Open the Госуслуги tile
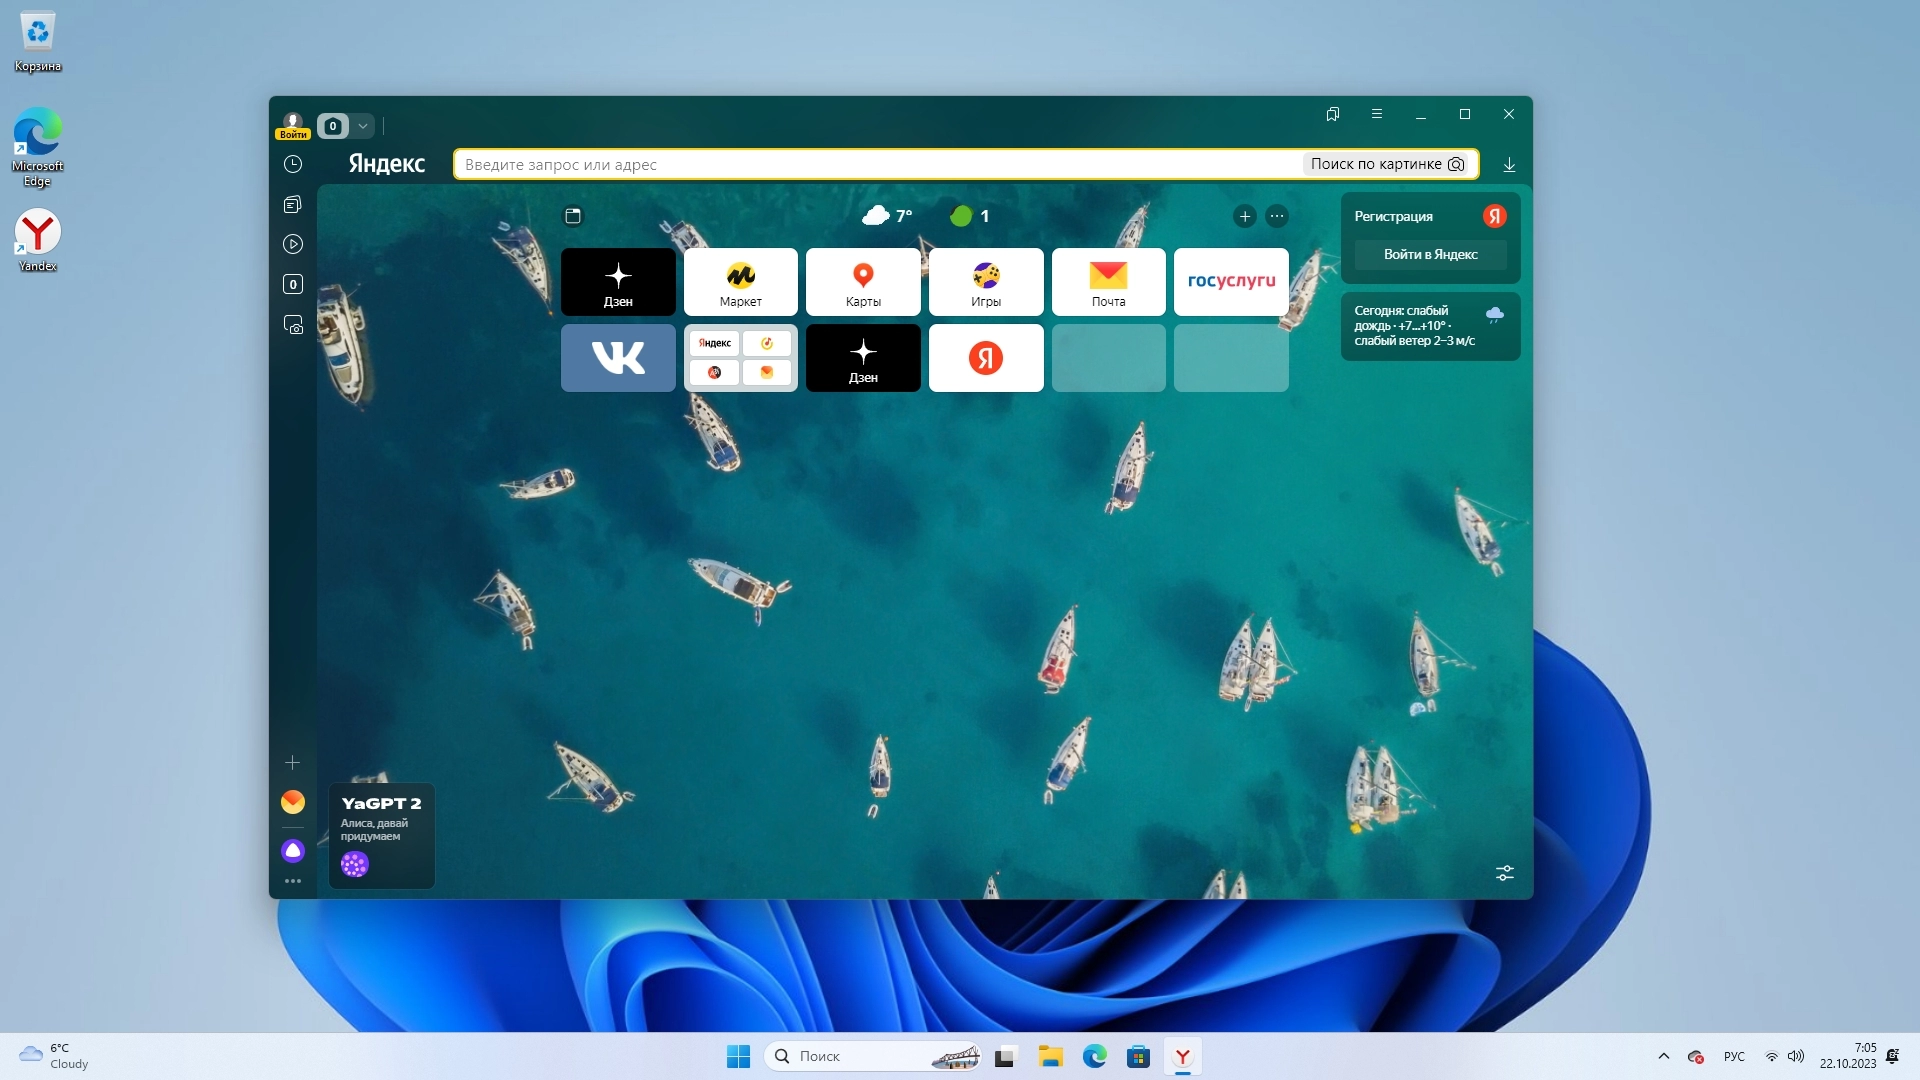The height and width of the screenshot is (1080, 1920). pyautogui.click(x=1231, y=281)
